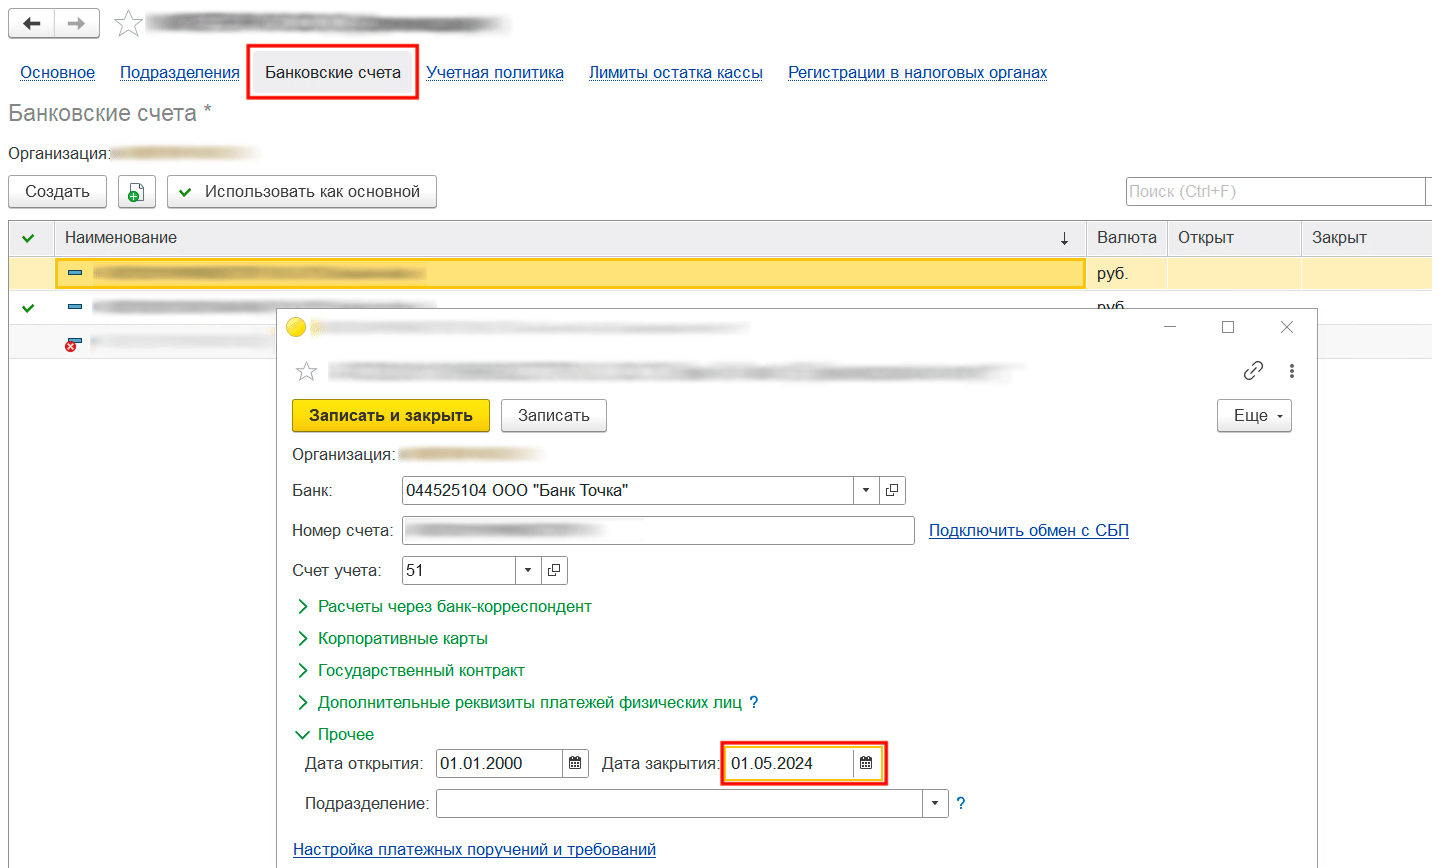Screen dimensions: 1455x868
Task: Open the Счет учета account card icon
Action: pyautogui.click(x=554, y=570)
